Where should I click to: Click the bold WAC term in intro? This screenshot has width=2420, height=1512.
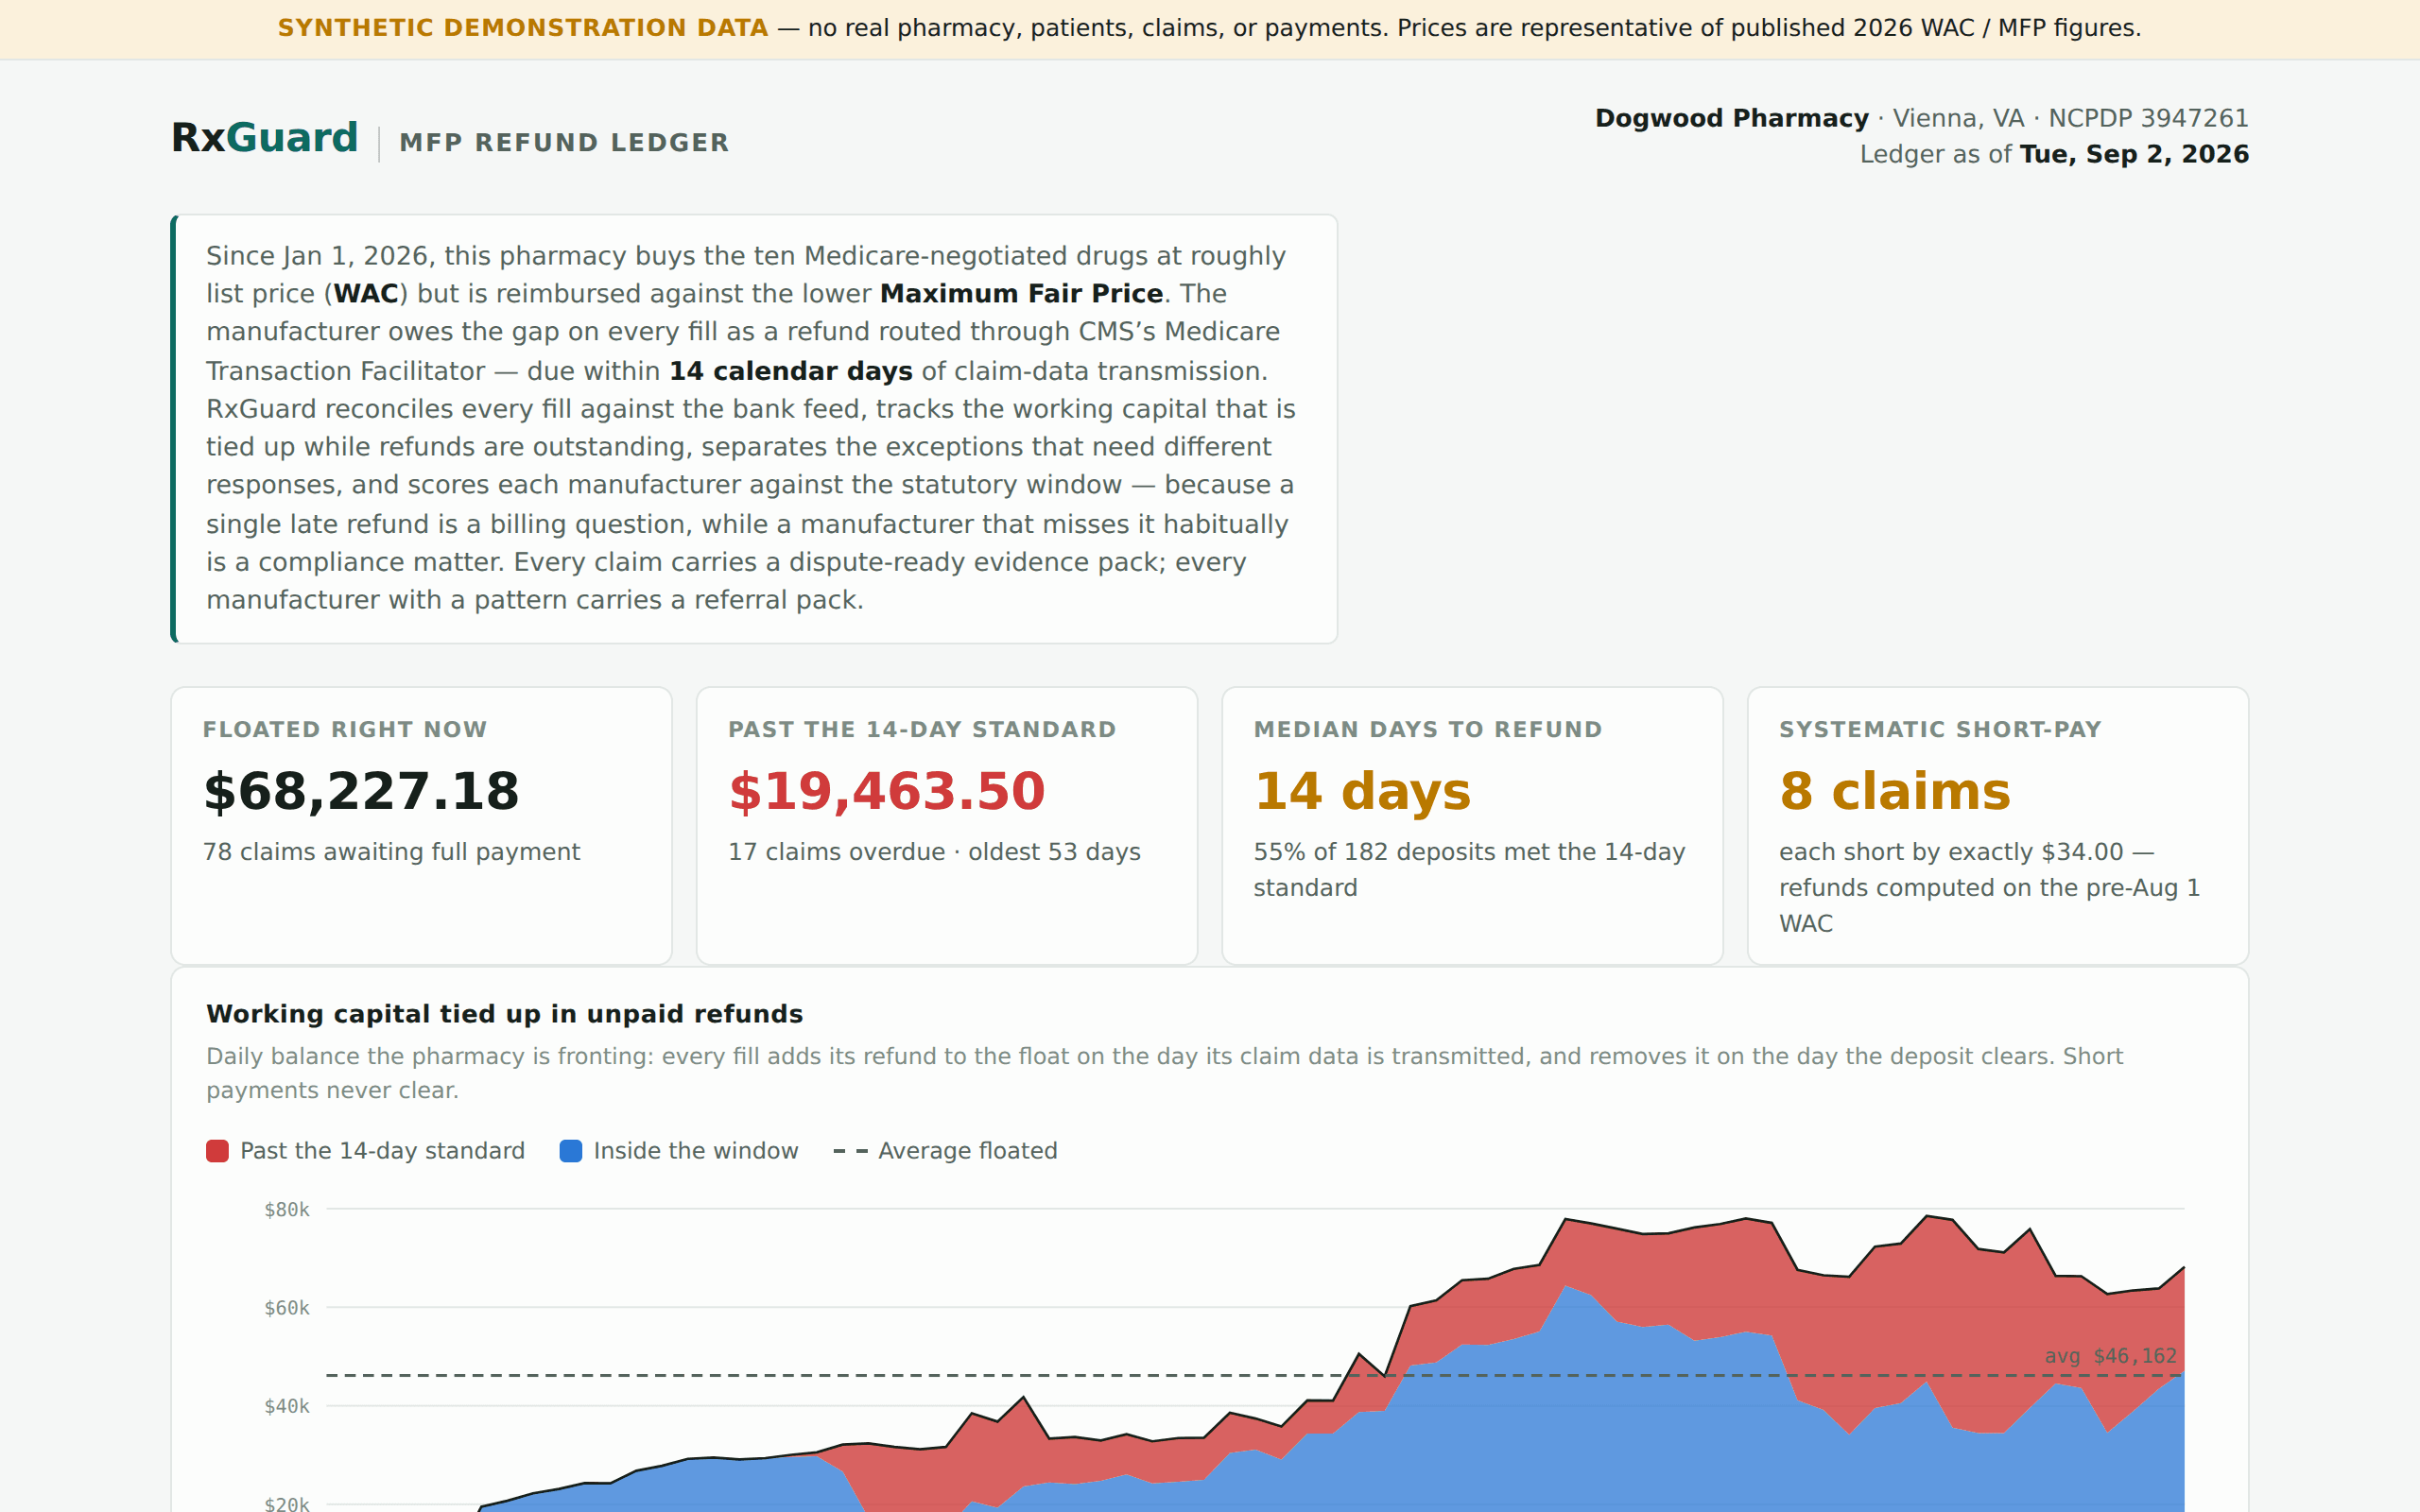pos(366,294)
